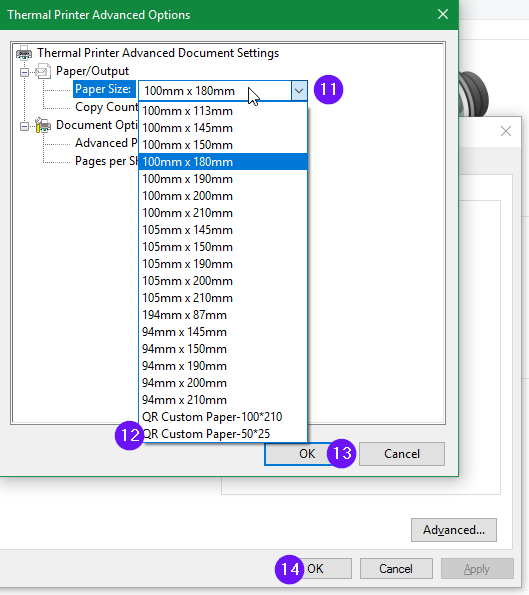Pick 105mm x 150mm from the list
The width and height of the screenshot is (529, 595).
click(223, 247)
